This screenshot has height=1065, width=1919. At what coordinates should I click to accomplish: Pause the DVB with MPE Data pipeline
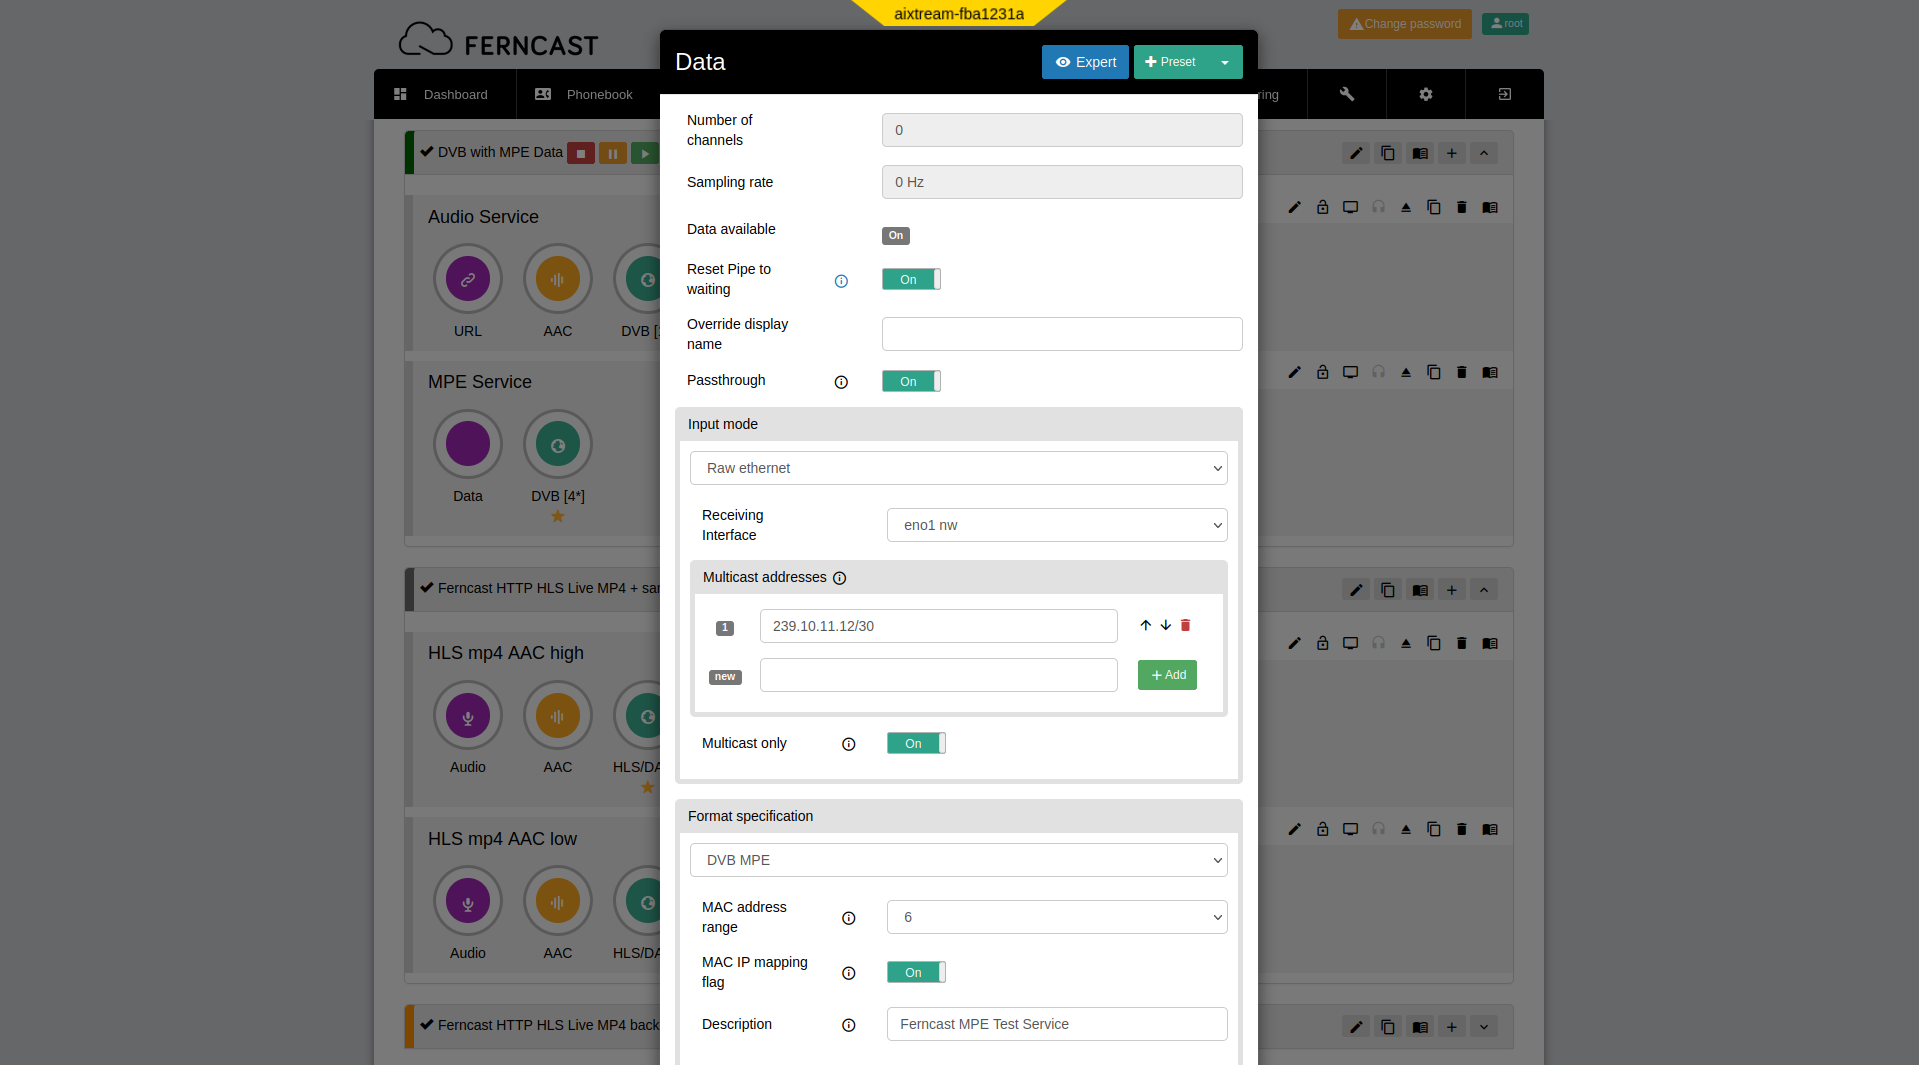613,152
